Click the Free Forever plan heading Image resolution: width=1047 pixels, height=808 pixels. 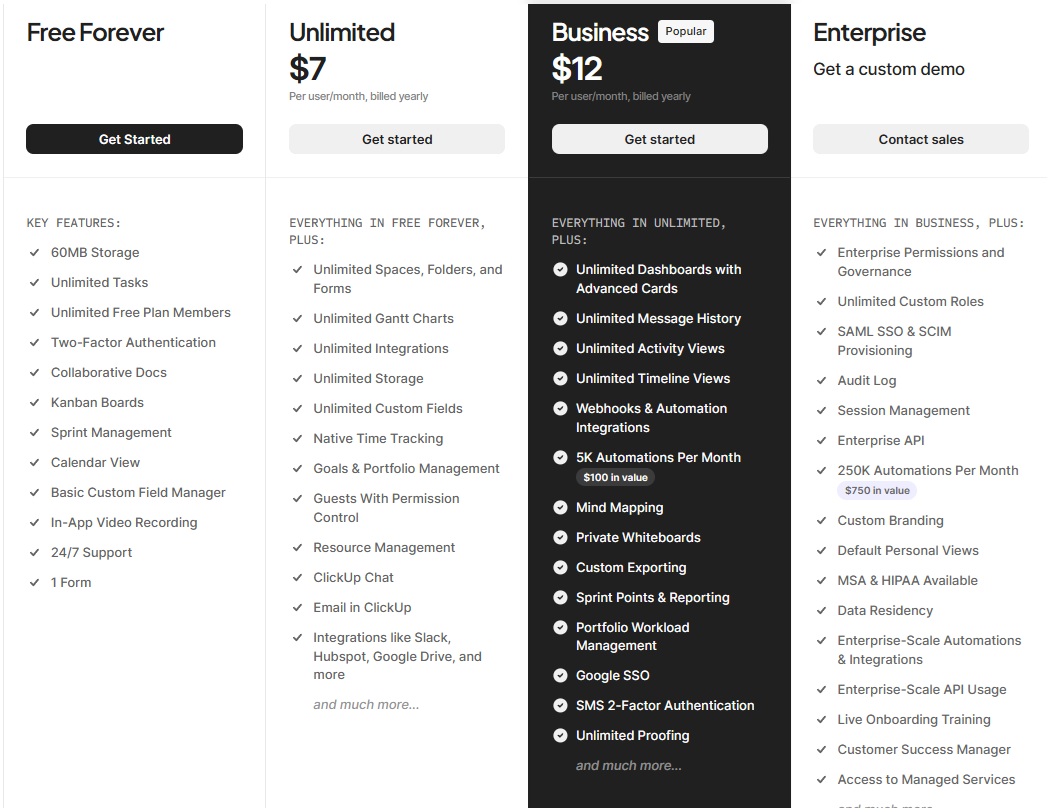tap(95, 33)
